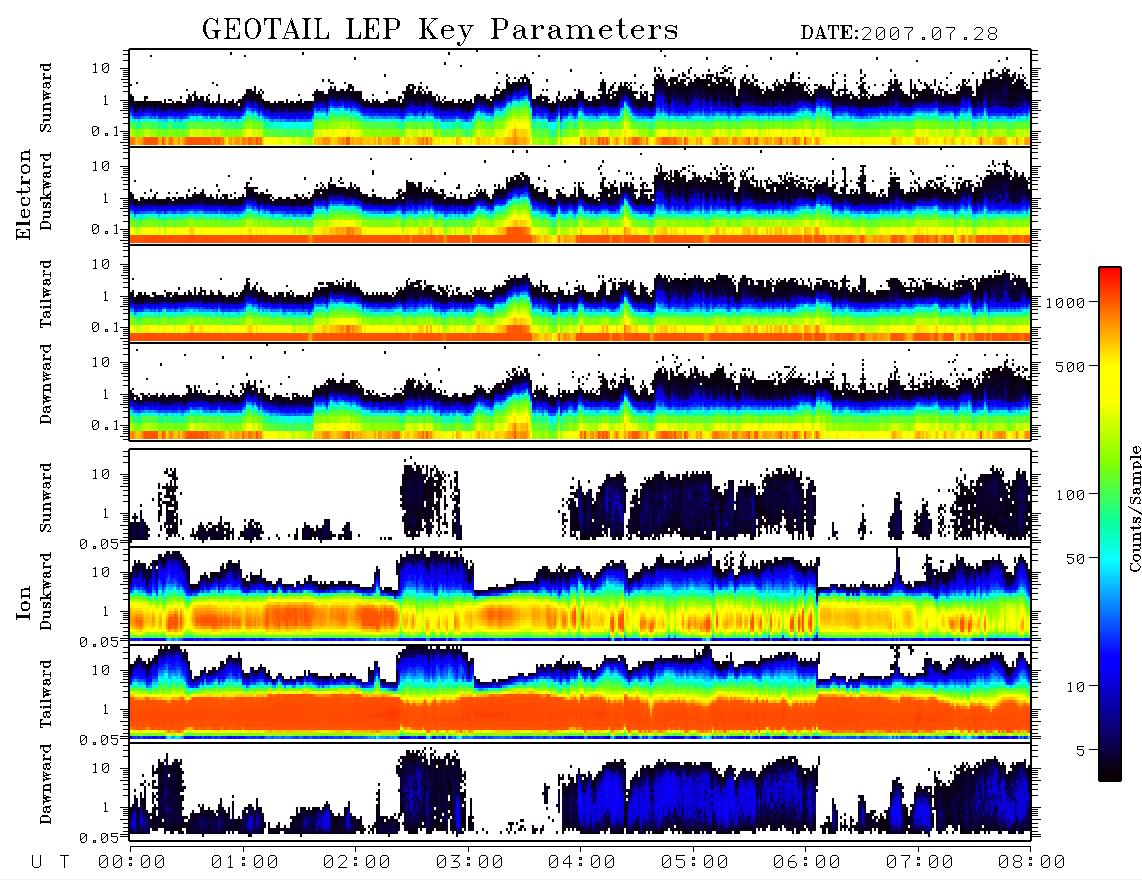Click the 100 colorbar tick label
The height and width of the screenshot is (880, 1142).
(1071, 495)
